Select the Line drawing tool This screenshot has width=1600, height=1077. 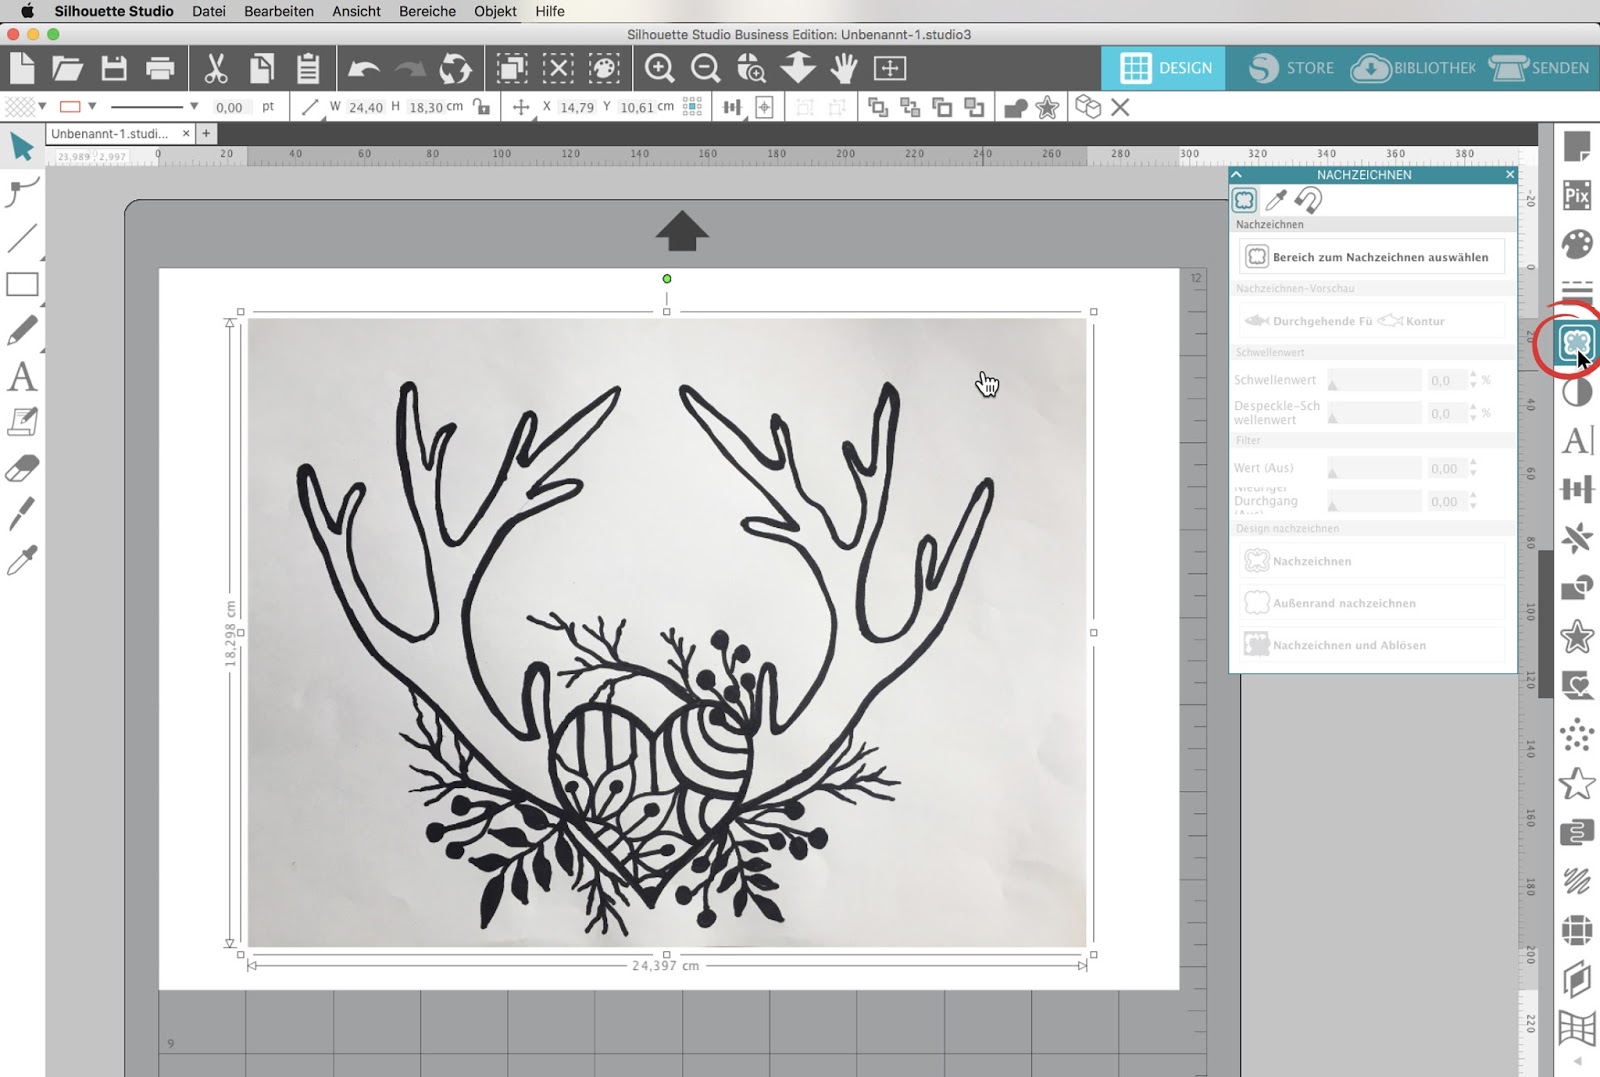pos(22,238)
